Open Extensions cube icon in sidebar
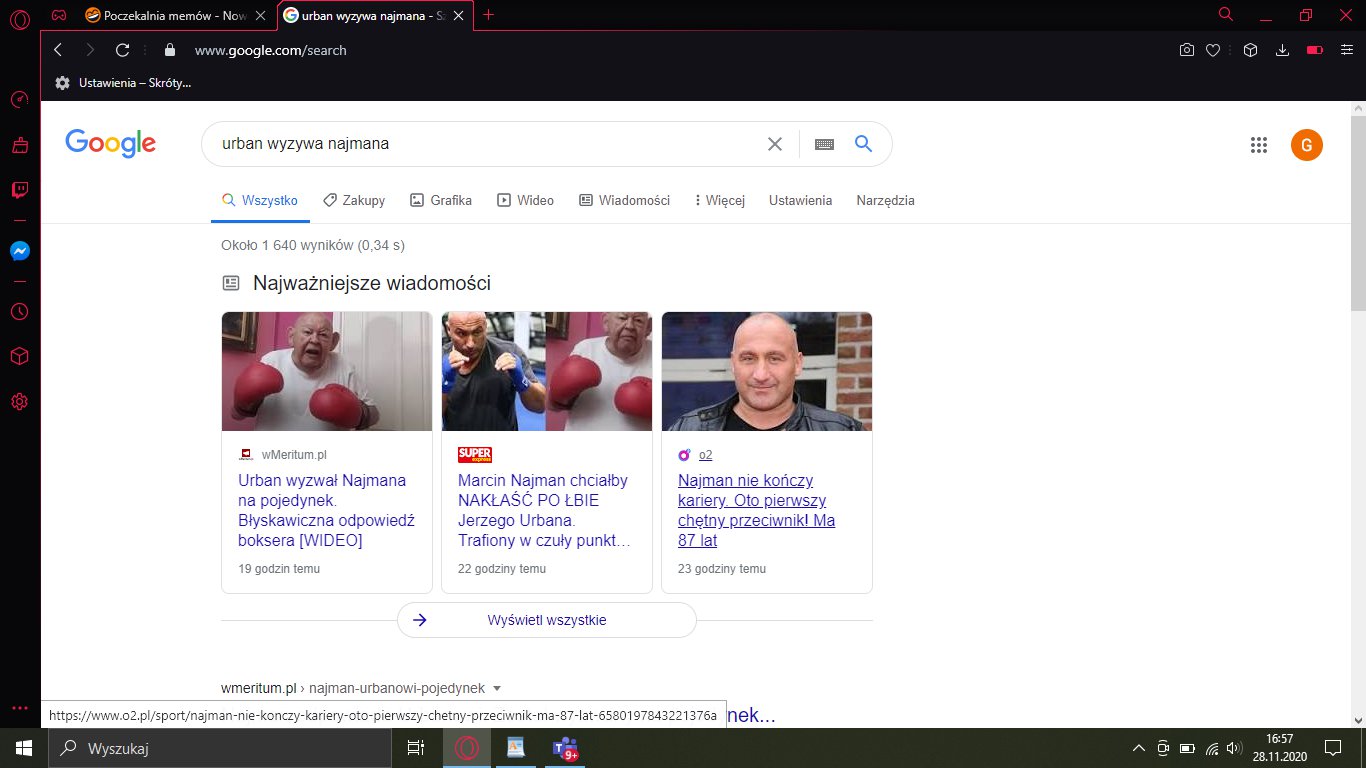Viewport: 1366px width, 768px height. coord(20,356)
